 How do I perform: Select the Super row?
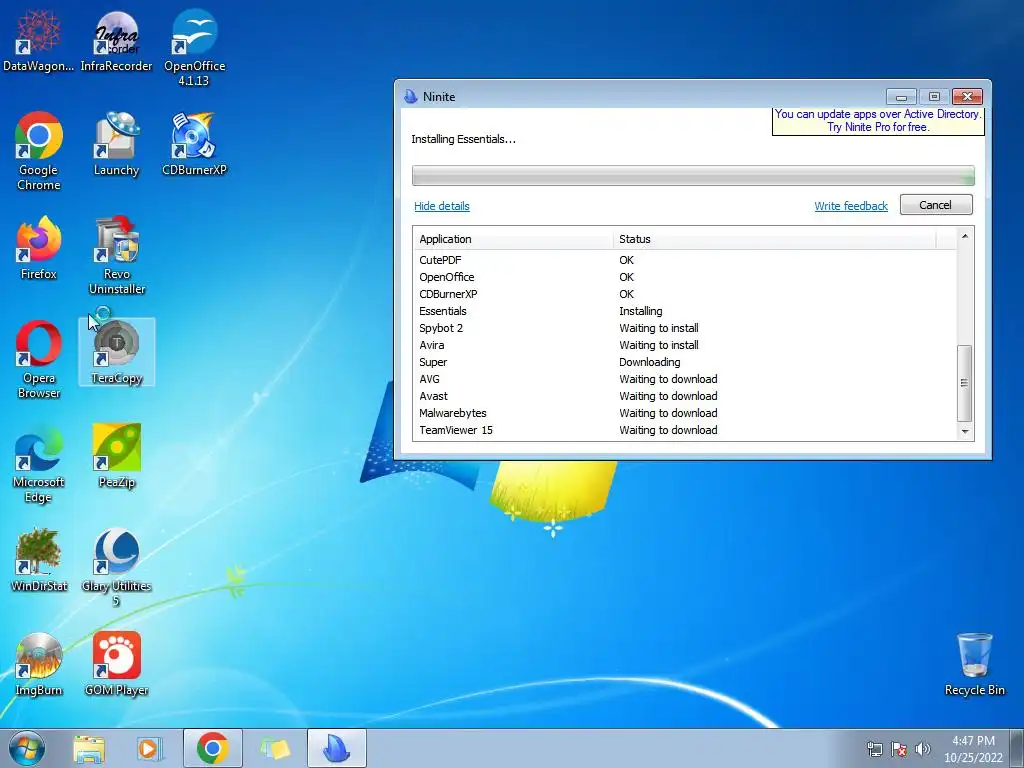684,362
